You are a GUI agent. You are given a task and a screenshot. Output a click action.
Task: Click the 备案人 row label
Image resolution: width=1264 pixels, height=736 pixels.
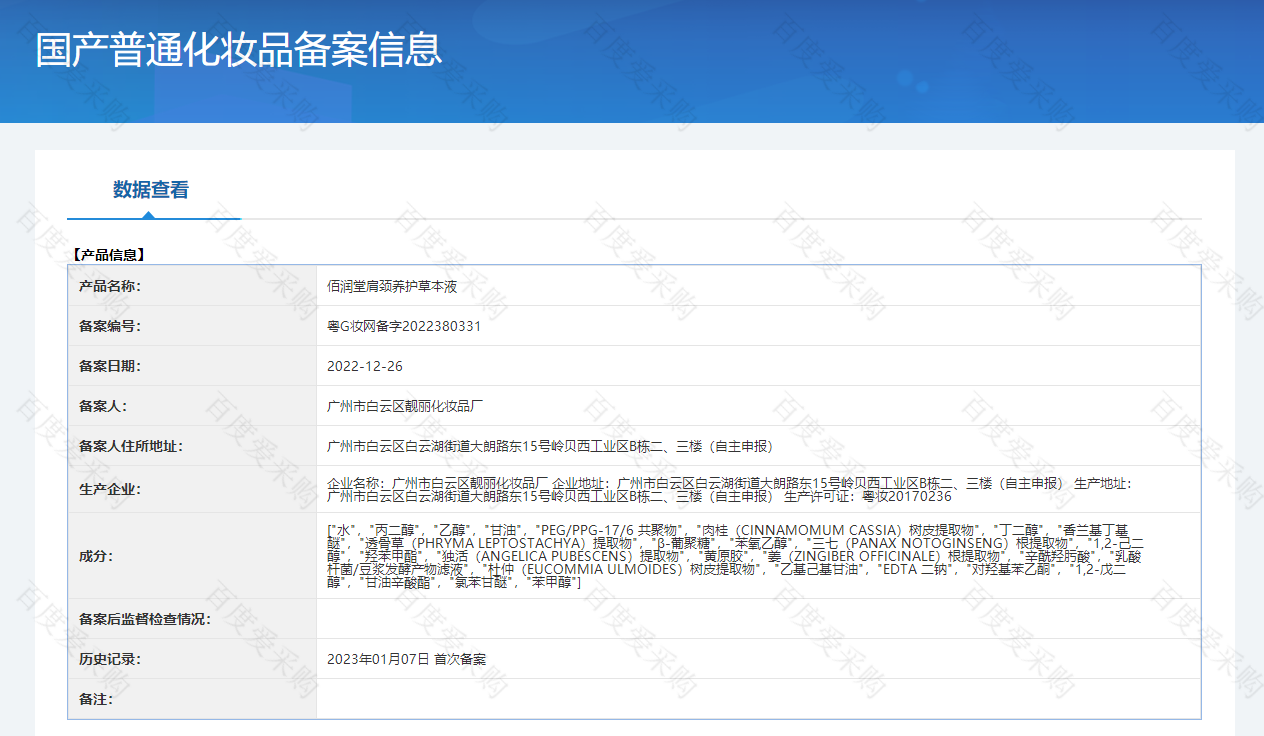(103, 406)
